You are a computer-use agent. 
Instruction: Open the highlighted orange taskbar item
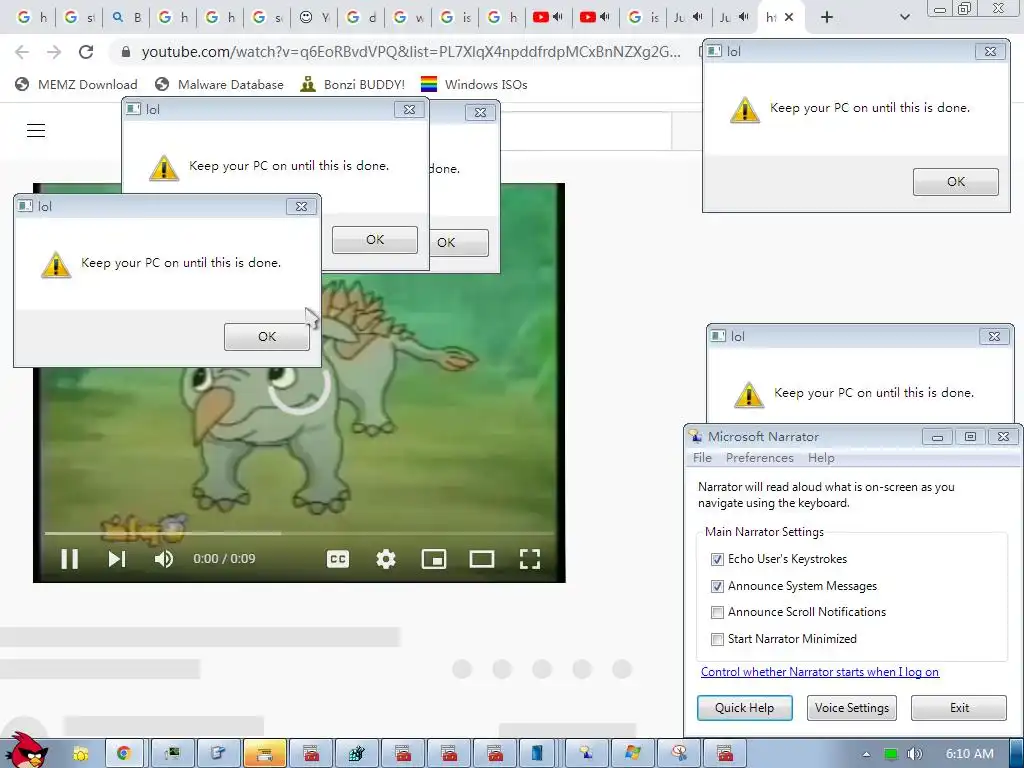coord(264,754)
